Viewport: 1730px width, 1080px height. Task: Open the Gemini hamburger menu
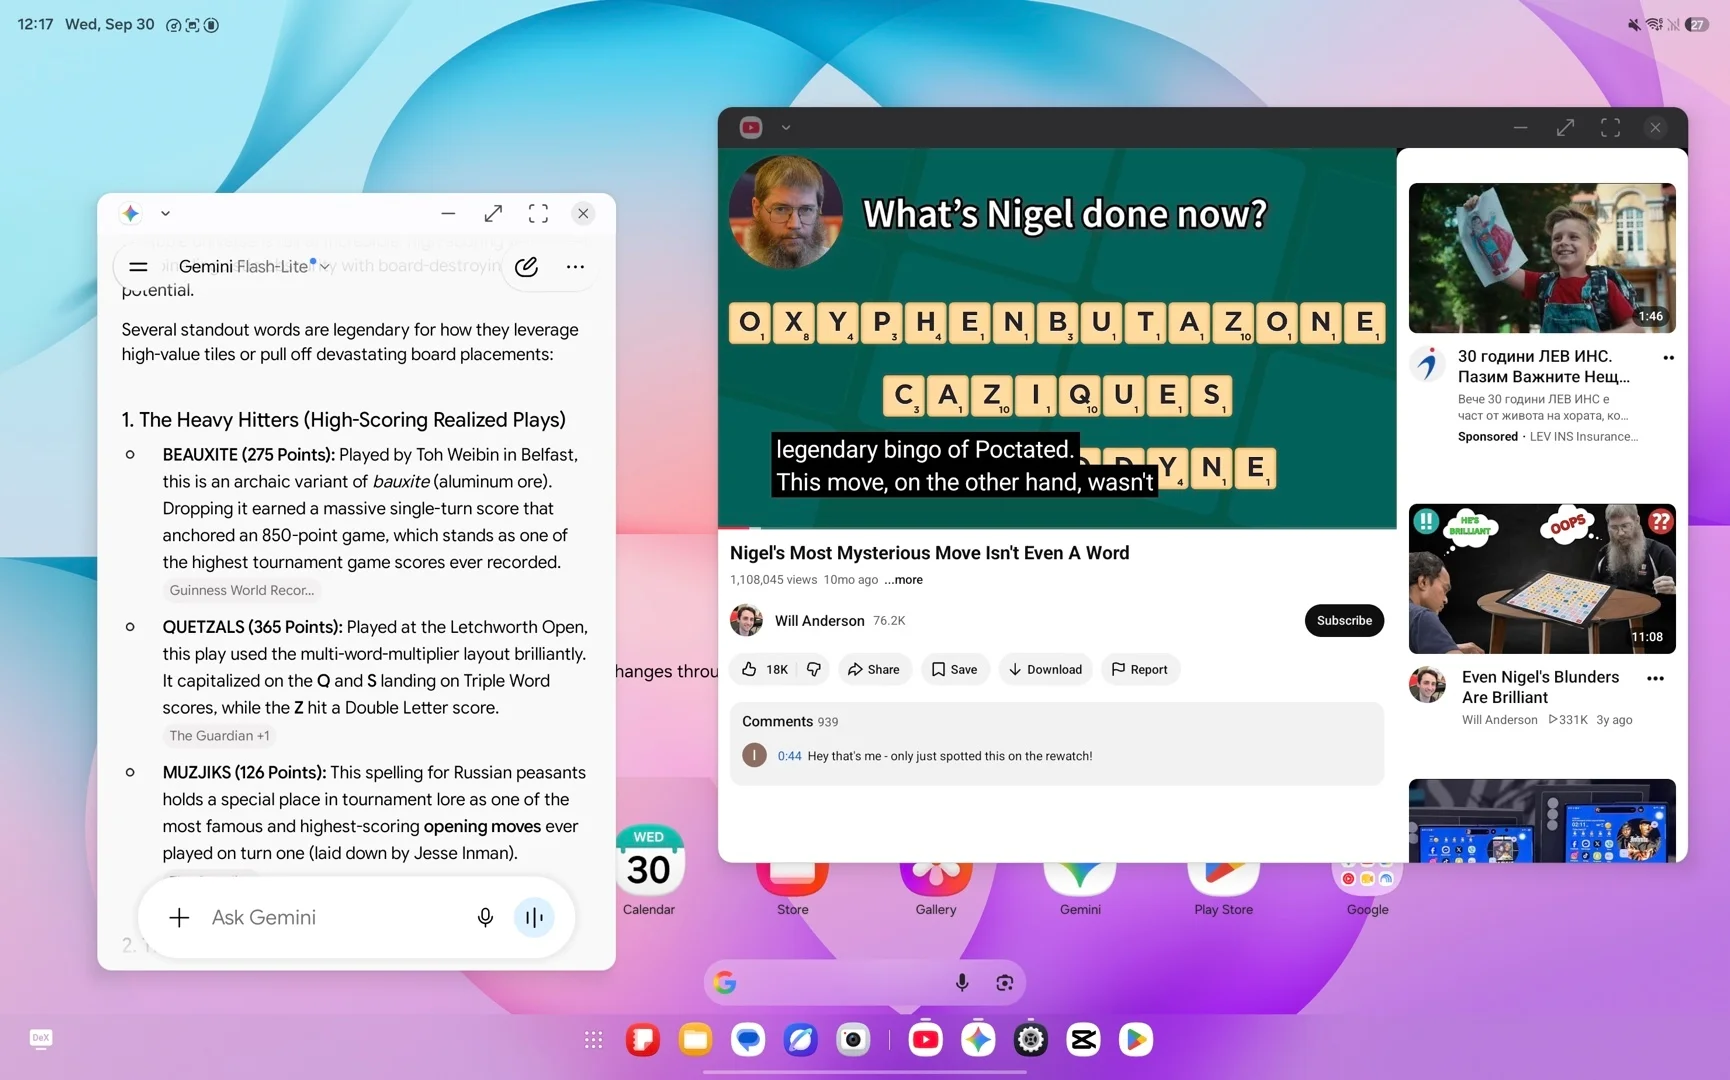coord(139,267)
